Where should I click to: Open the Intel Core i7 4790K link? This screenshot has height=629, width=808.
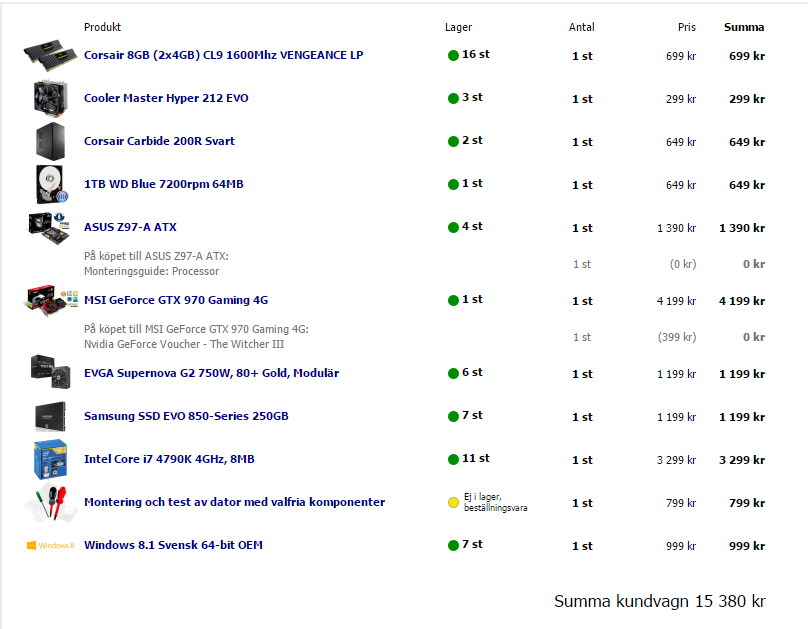(169, 459)
